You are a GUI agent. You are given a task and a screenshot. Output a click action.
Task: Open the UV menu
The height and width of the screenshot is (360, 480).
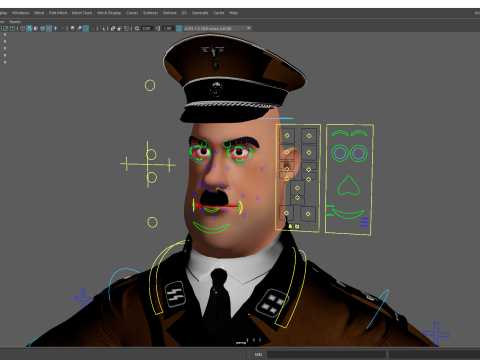pyautogui.click(x=184, y=13)
